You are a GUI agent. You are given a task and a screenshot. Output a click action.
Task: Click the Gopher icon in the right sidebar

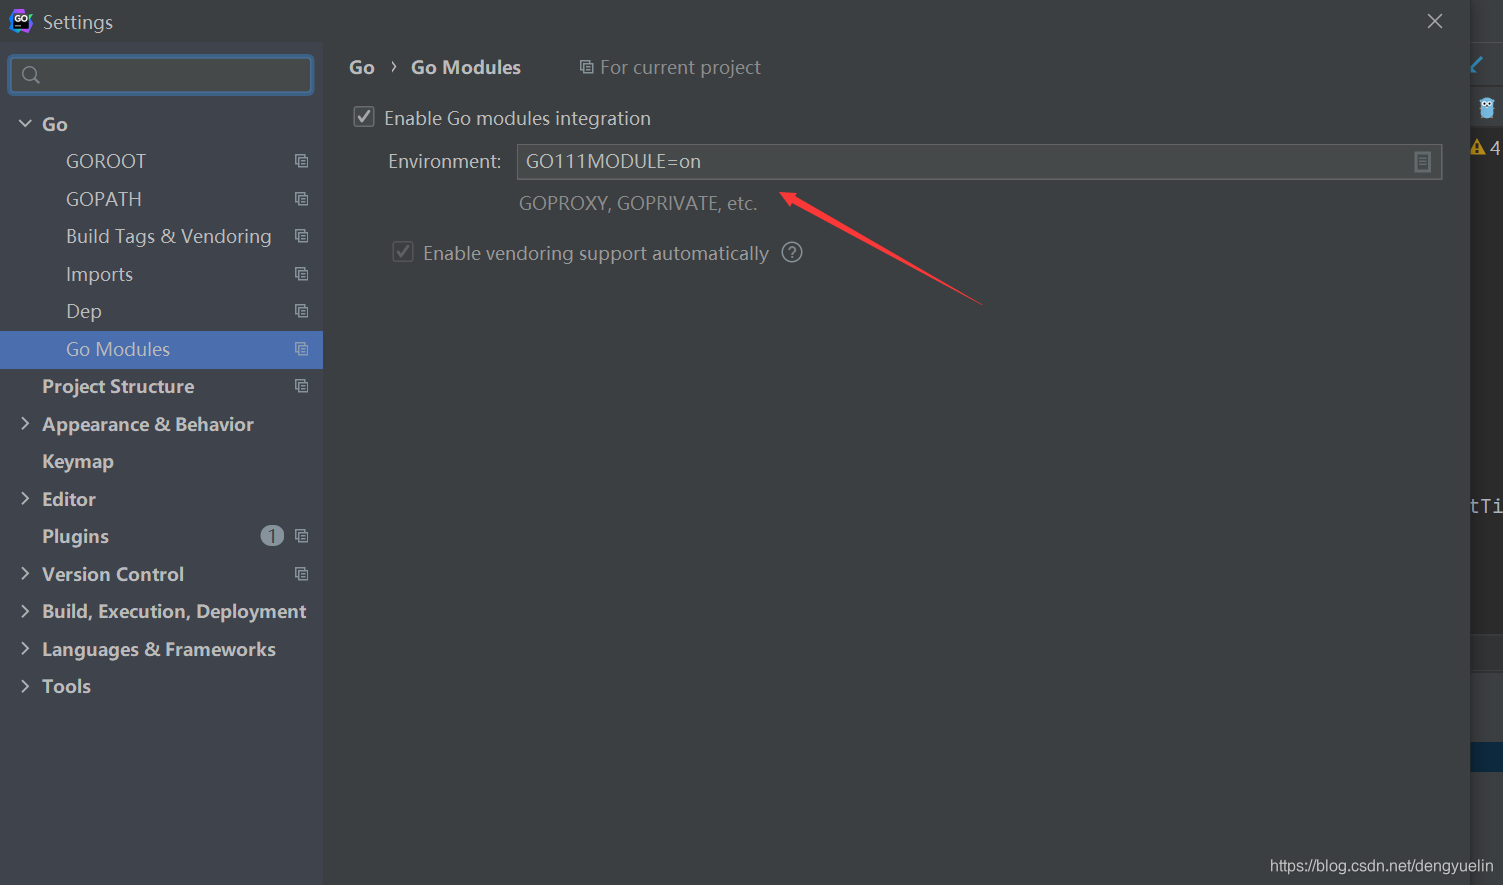pyautogui.click(x=1487, y=106)
